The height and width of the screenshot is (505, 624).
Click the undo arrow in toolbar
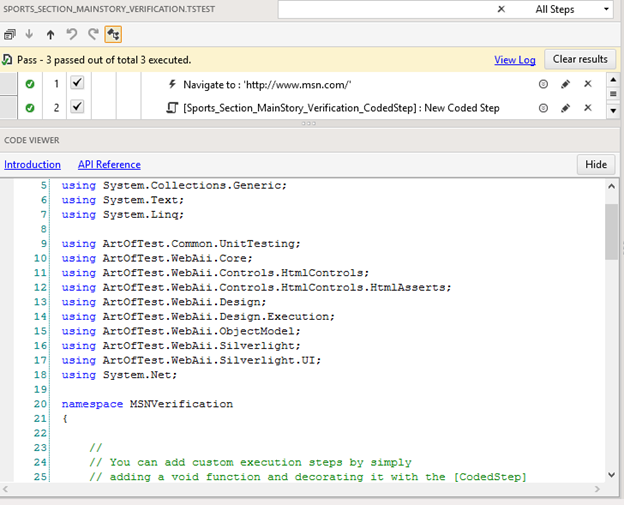pos(72,34)
